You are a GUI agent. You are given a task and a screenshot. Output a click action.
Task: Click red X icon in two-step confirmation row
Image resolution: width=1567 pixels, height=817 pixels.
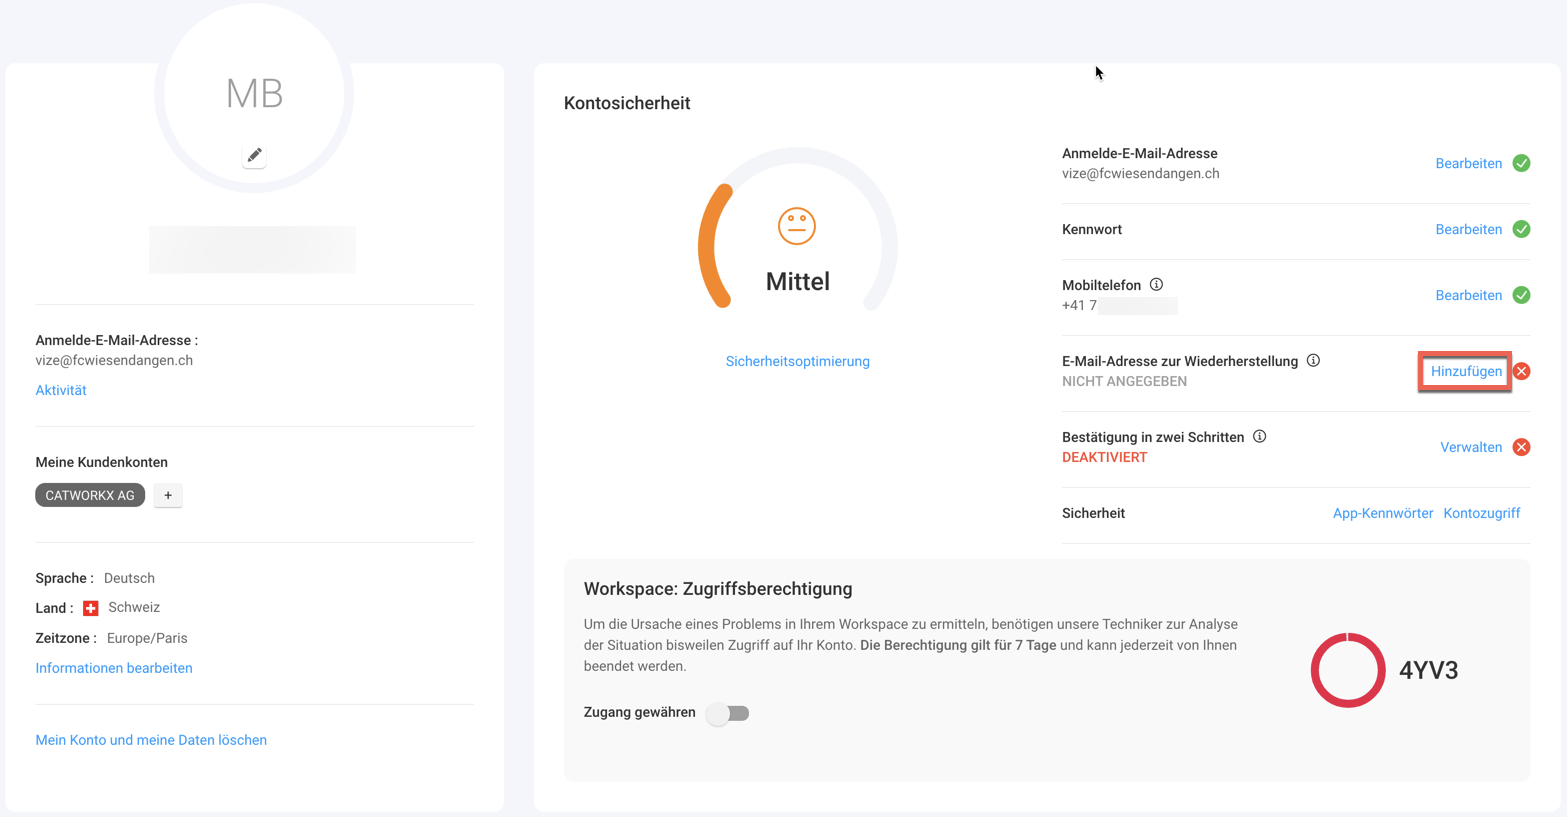(1521, 447)
